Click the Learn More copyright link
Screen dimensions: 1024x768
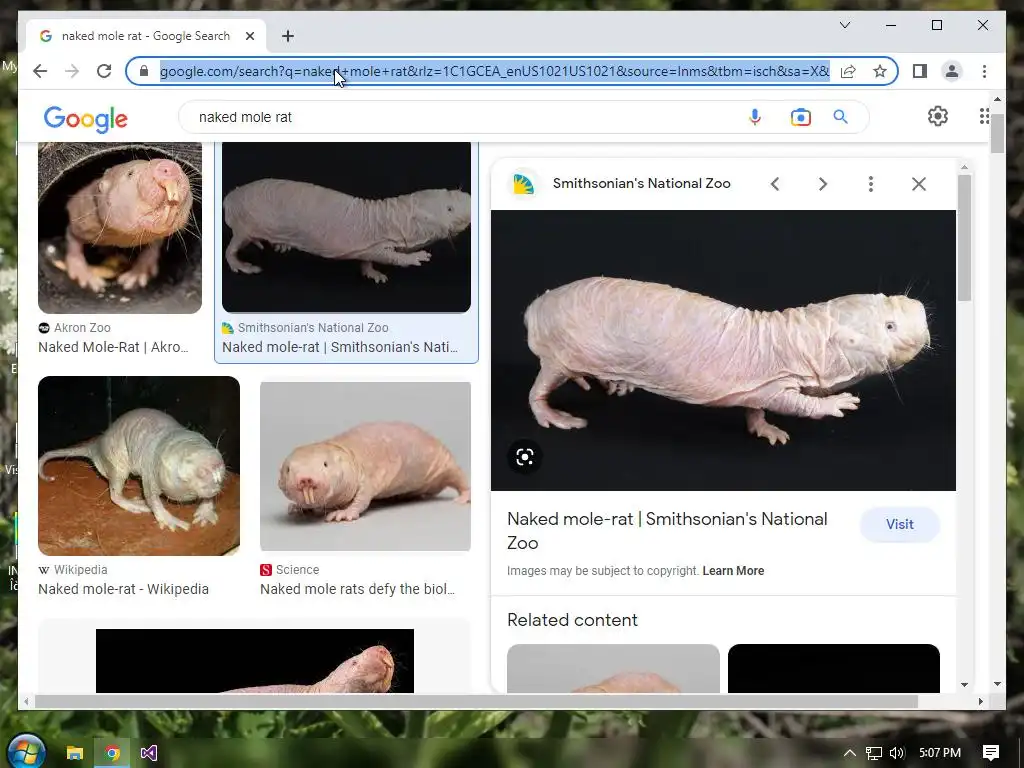(x=733, y=571)
